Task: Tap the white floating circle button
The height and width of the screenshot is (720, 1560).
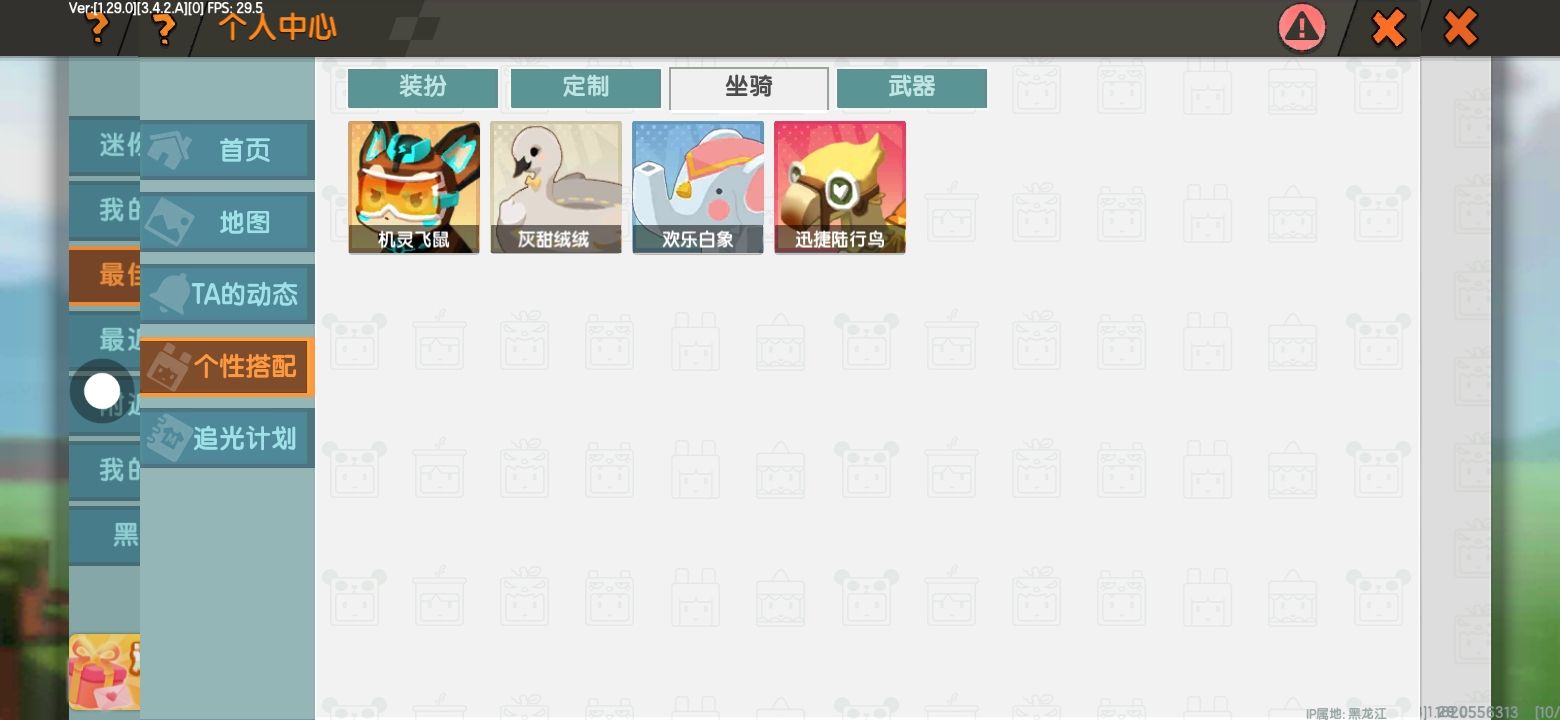Action: pos(102,391)
